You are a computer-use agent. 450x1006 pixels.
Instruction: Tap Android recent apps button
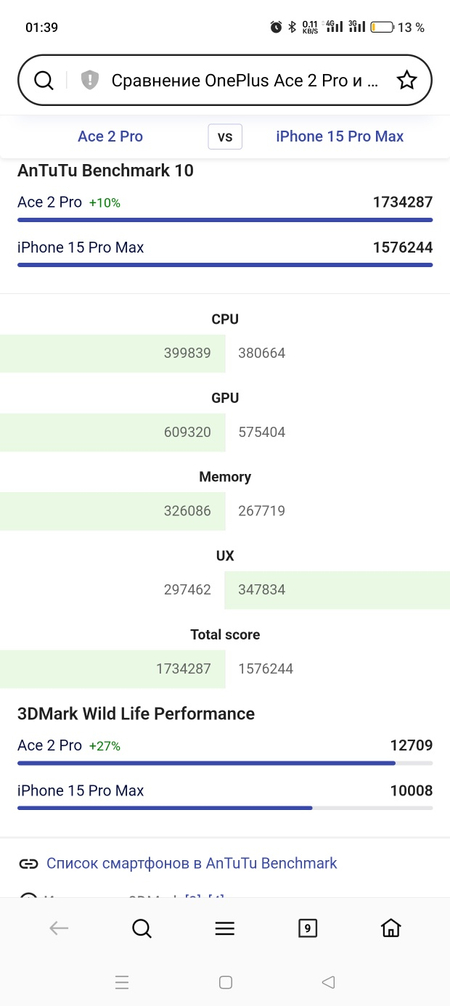click(x=122, y=982)
